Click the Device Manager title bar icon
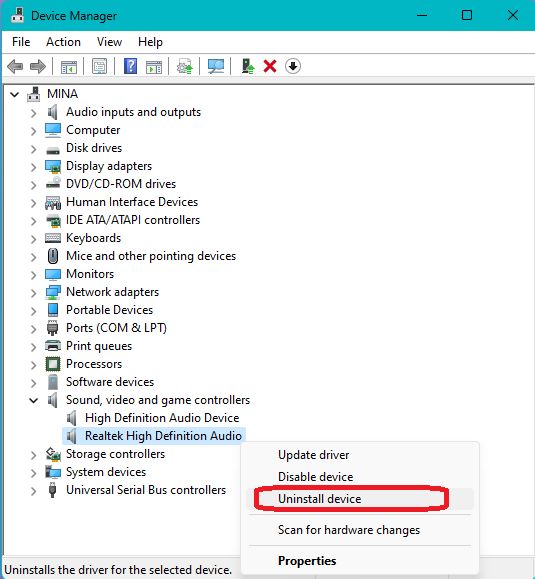 pos(17,15)
